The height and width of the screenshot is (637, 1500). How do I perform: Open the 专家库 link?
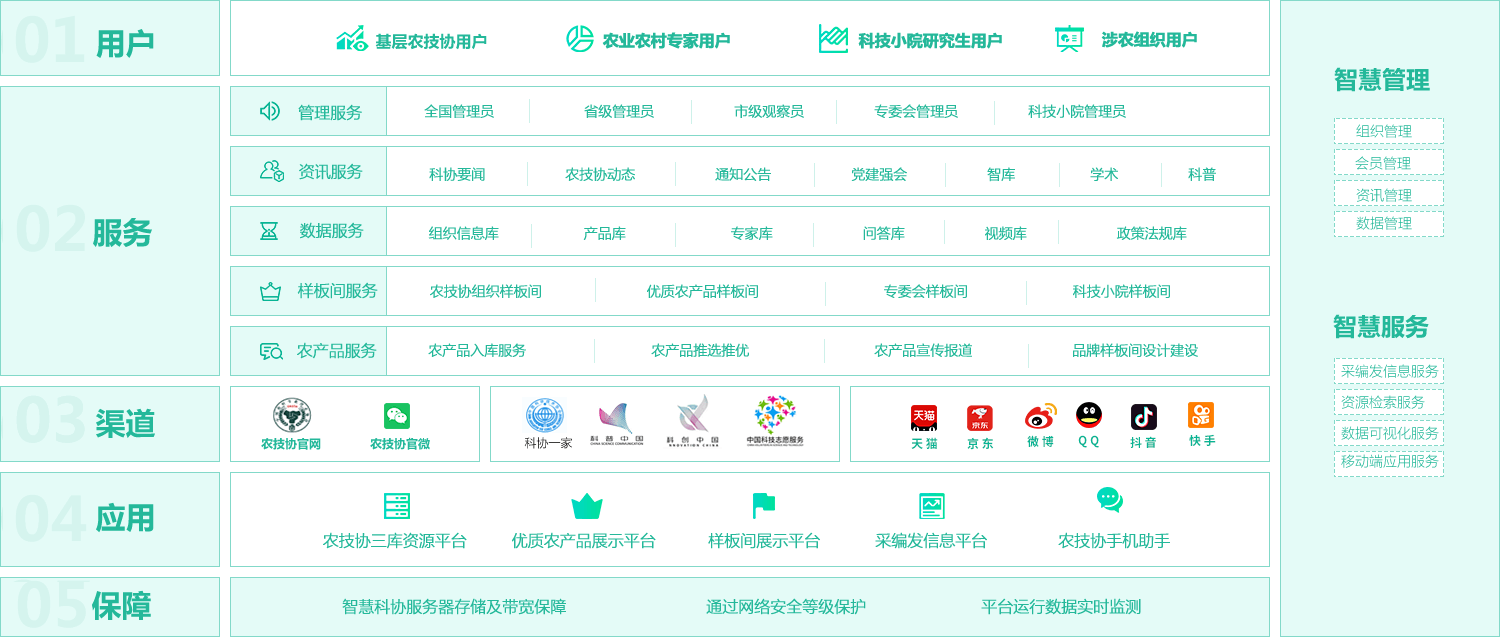(x=751, y=234)
